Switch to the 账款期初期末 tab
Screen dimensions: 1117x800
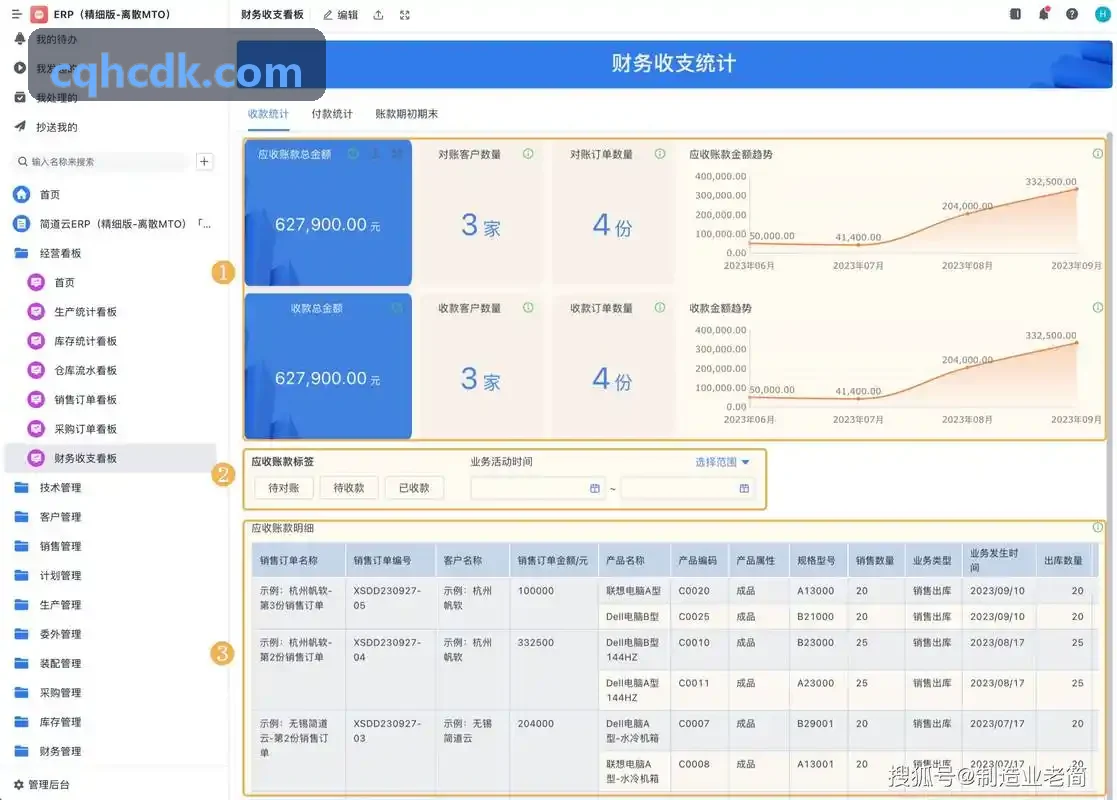click(407, 114)
